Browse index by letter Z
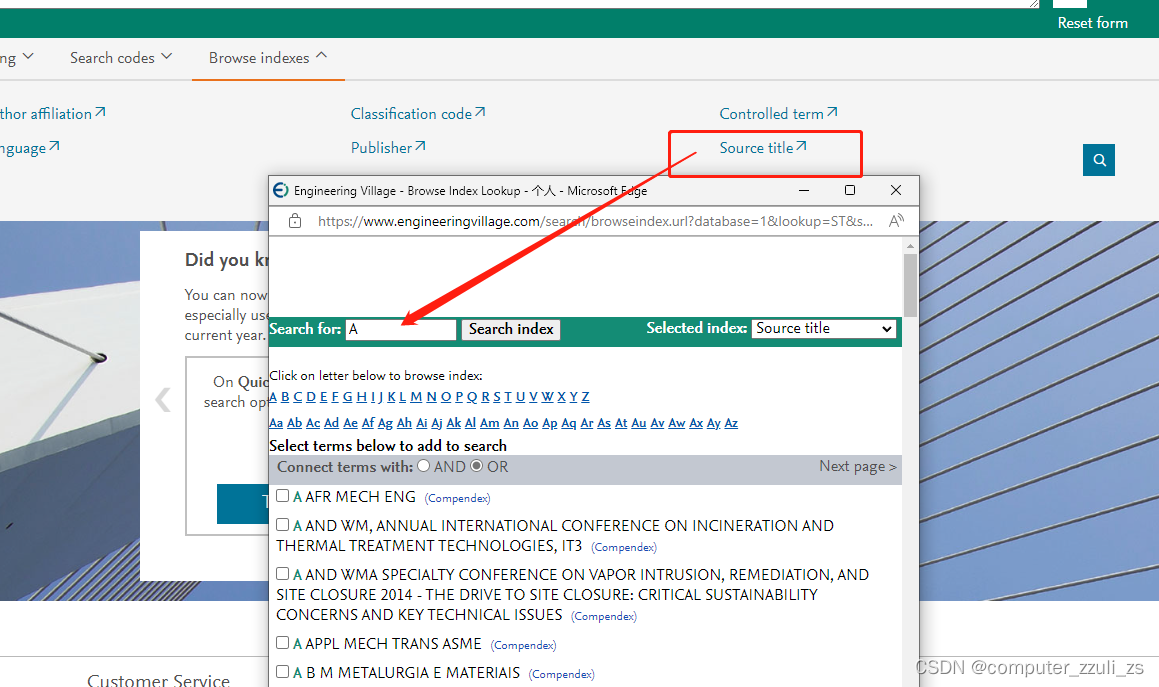This screenshot has height=687, width=1159. 585,397
